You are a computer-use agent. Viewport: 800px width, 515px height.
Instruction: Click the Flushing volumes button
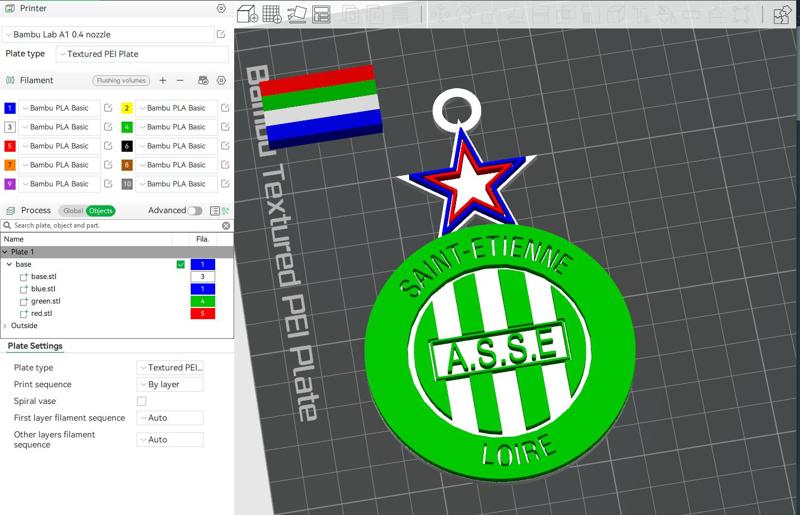tap(121, 80)
